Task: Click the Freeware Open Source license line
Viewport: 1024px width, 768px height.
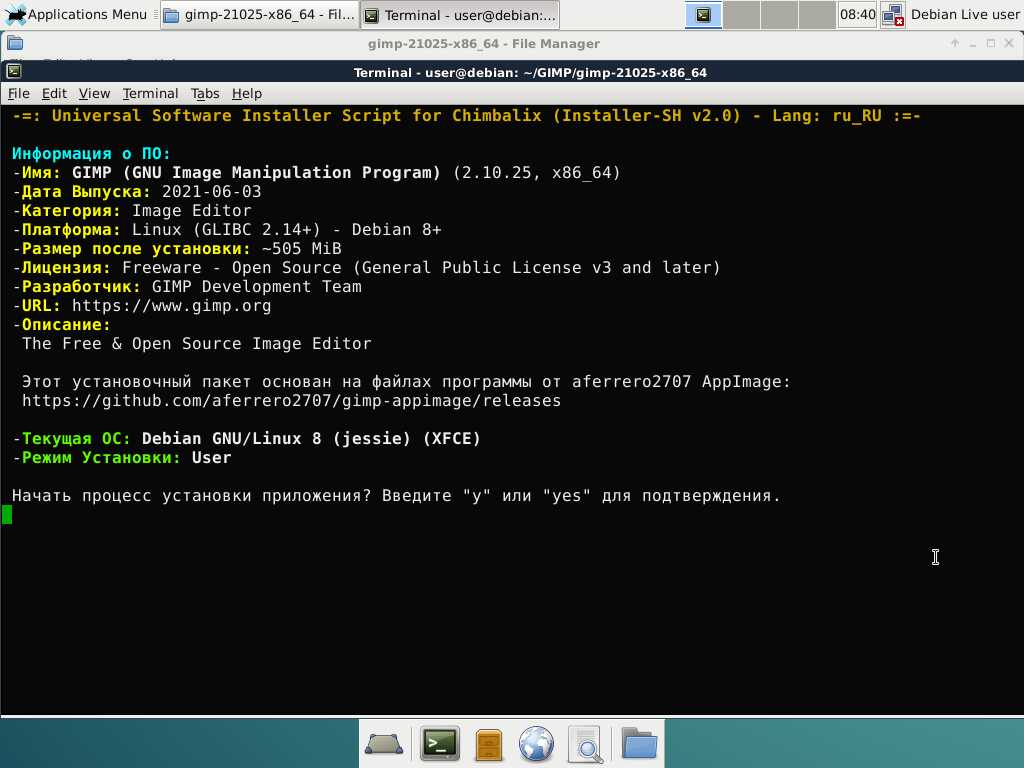Action: [x=366, y=267]
